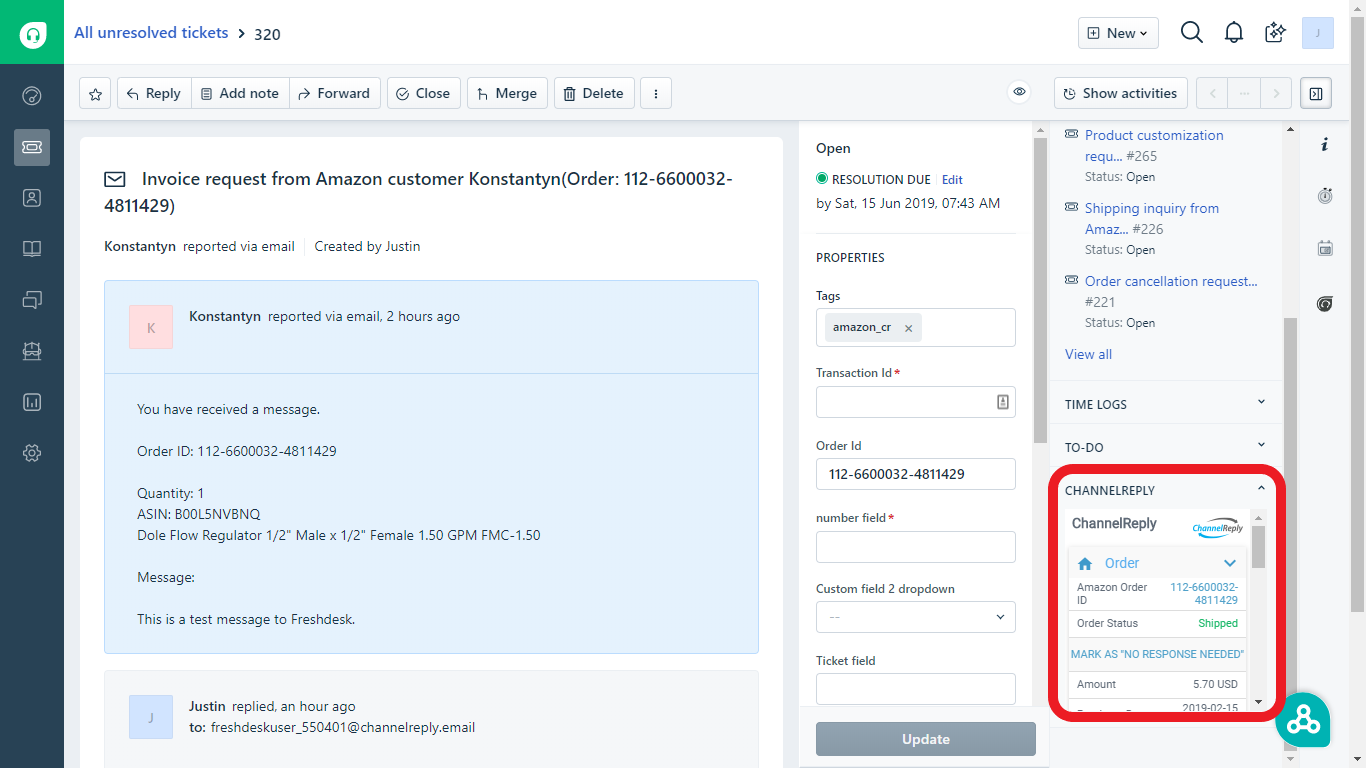Open the user profile avatar J

[1317, 33]
